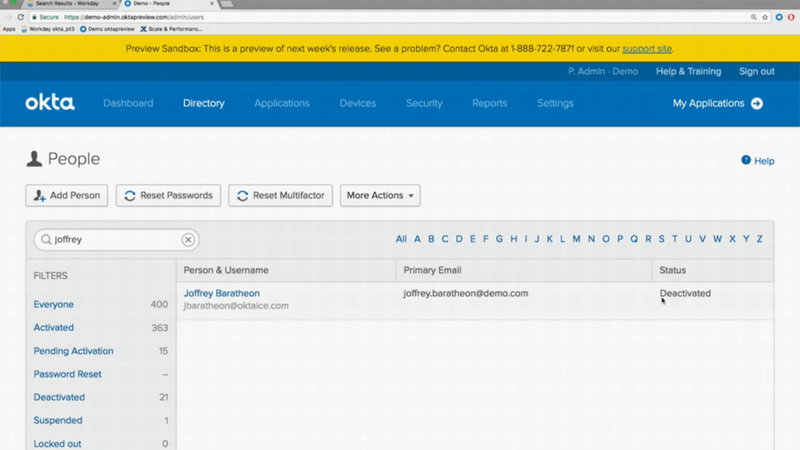Click the Add Person button
Screen dimensions: 800x450
(x=67, y=195)
